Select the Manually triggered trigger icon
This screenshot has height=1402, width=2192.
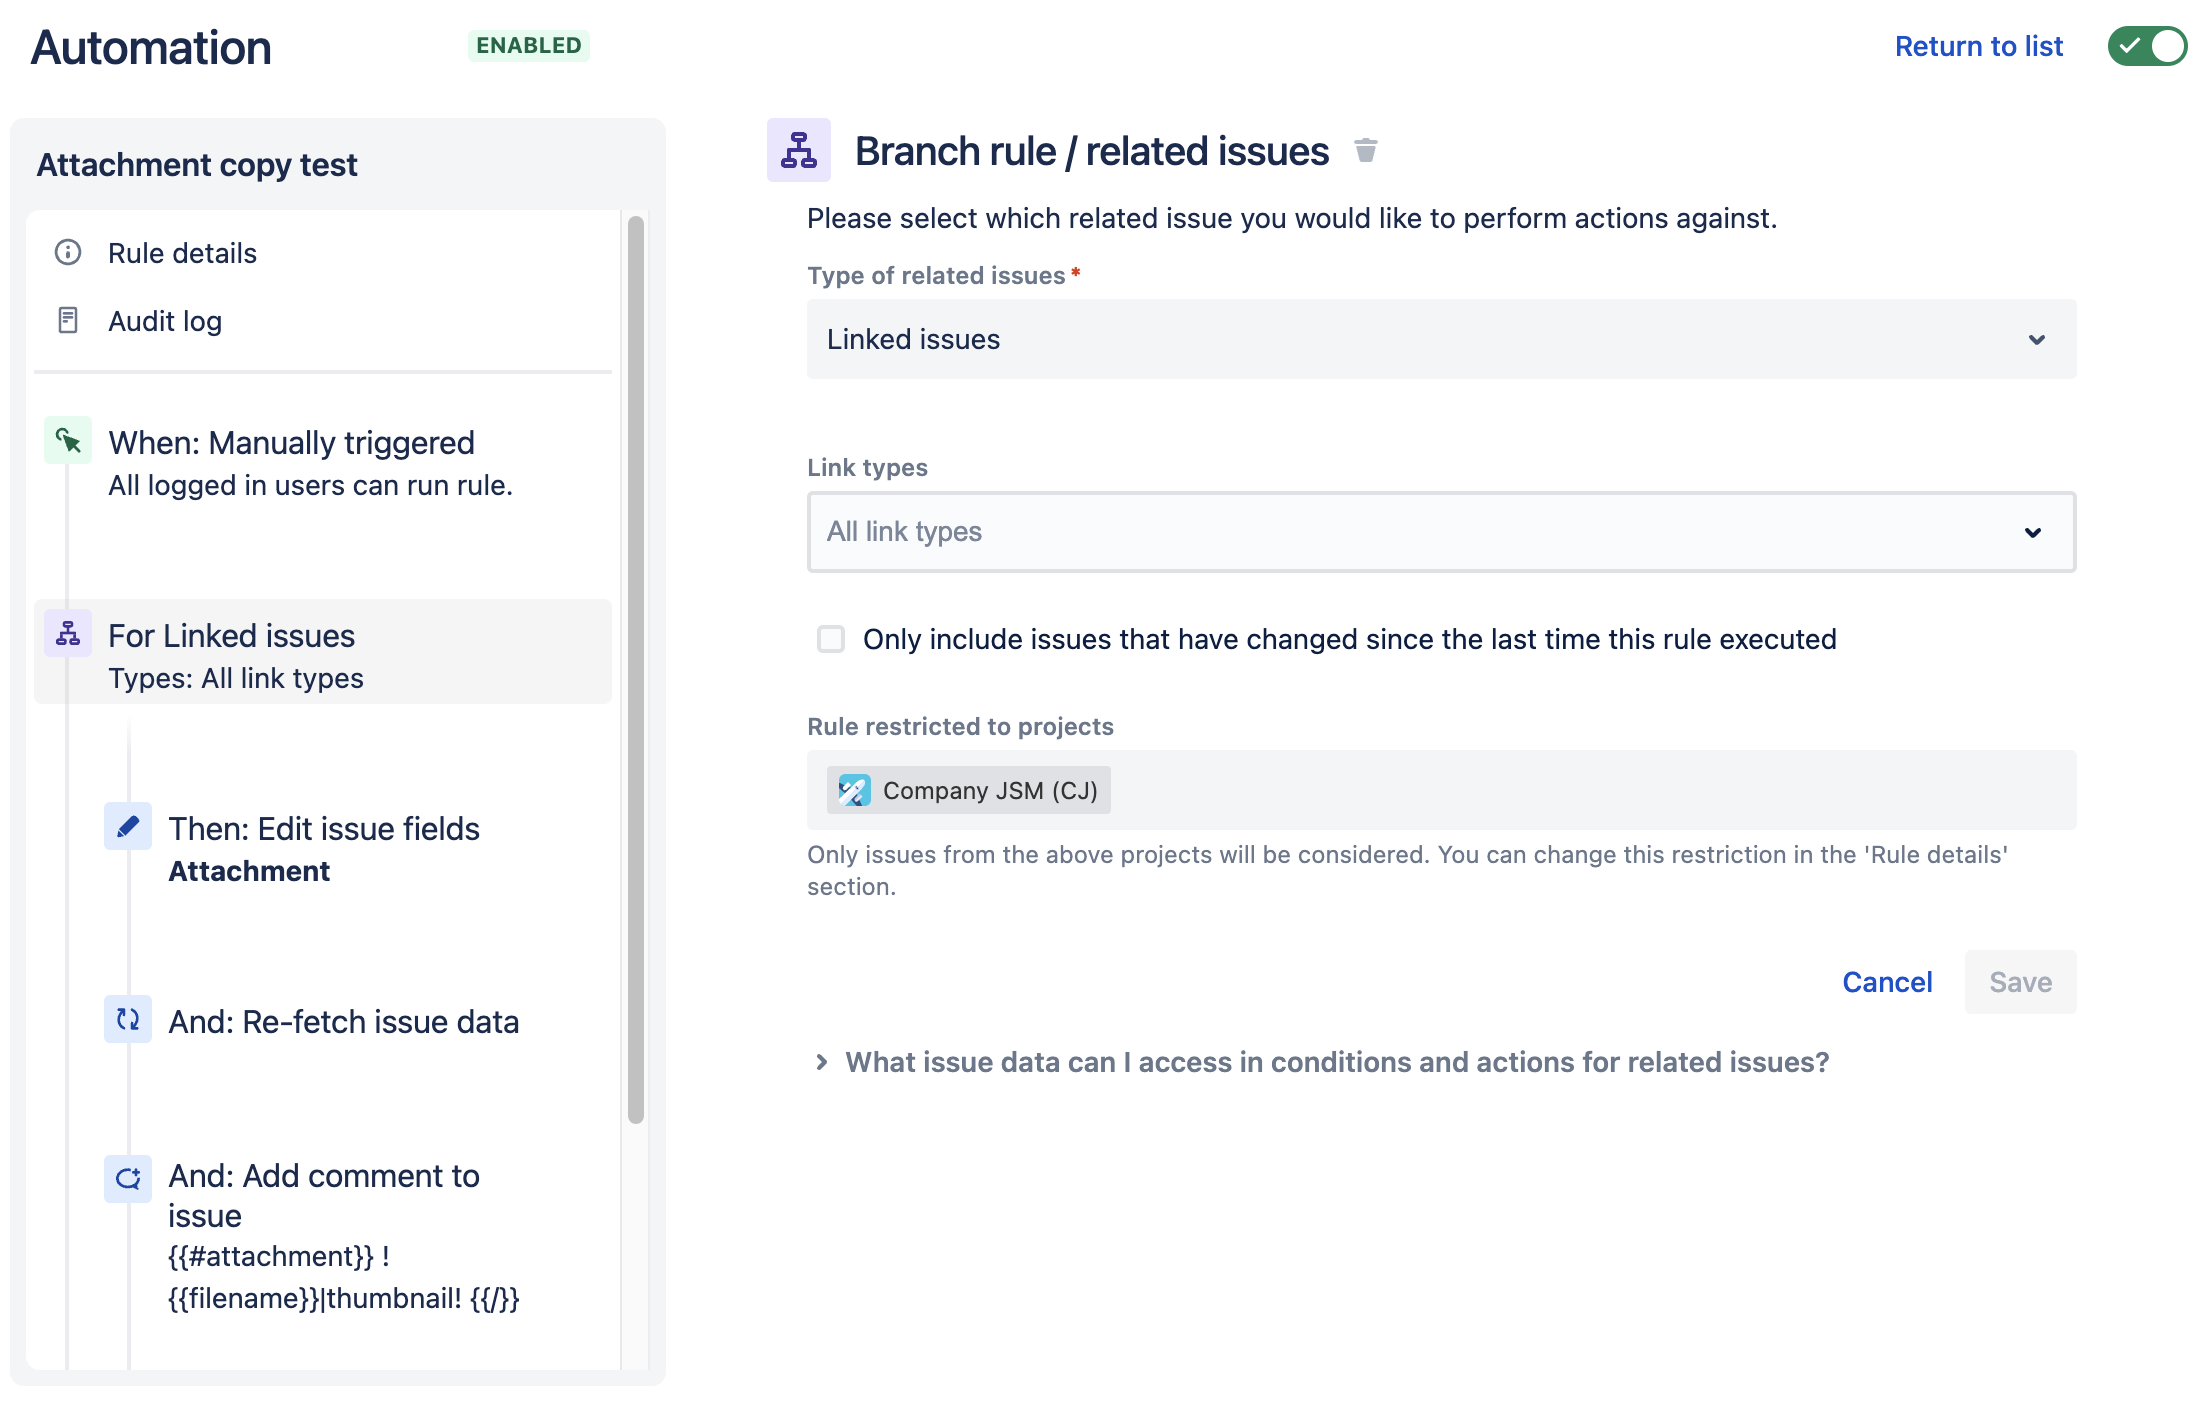[67, 440]
